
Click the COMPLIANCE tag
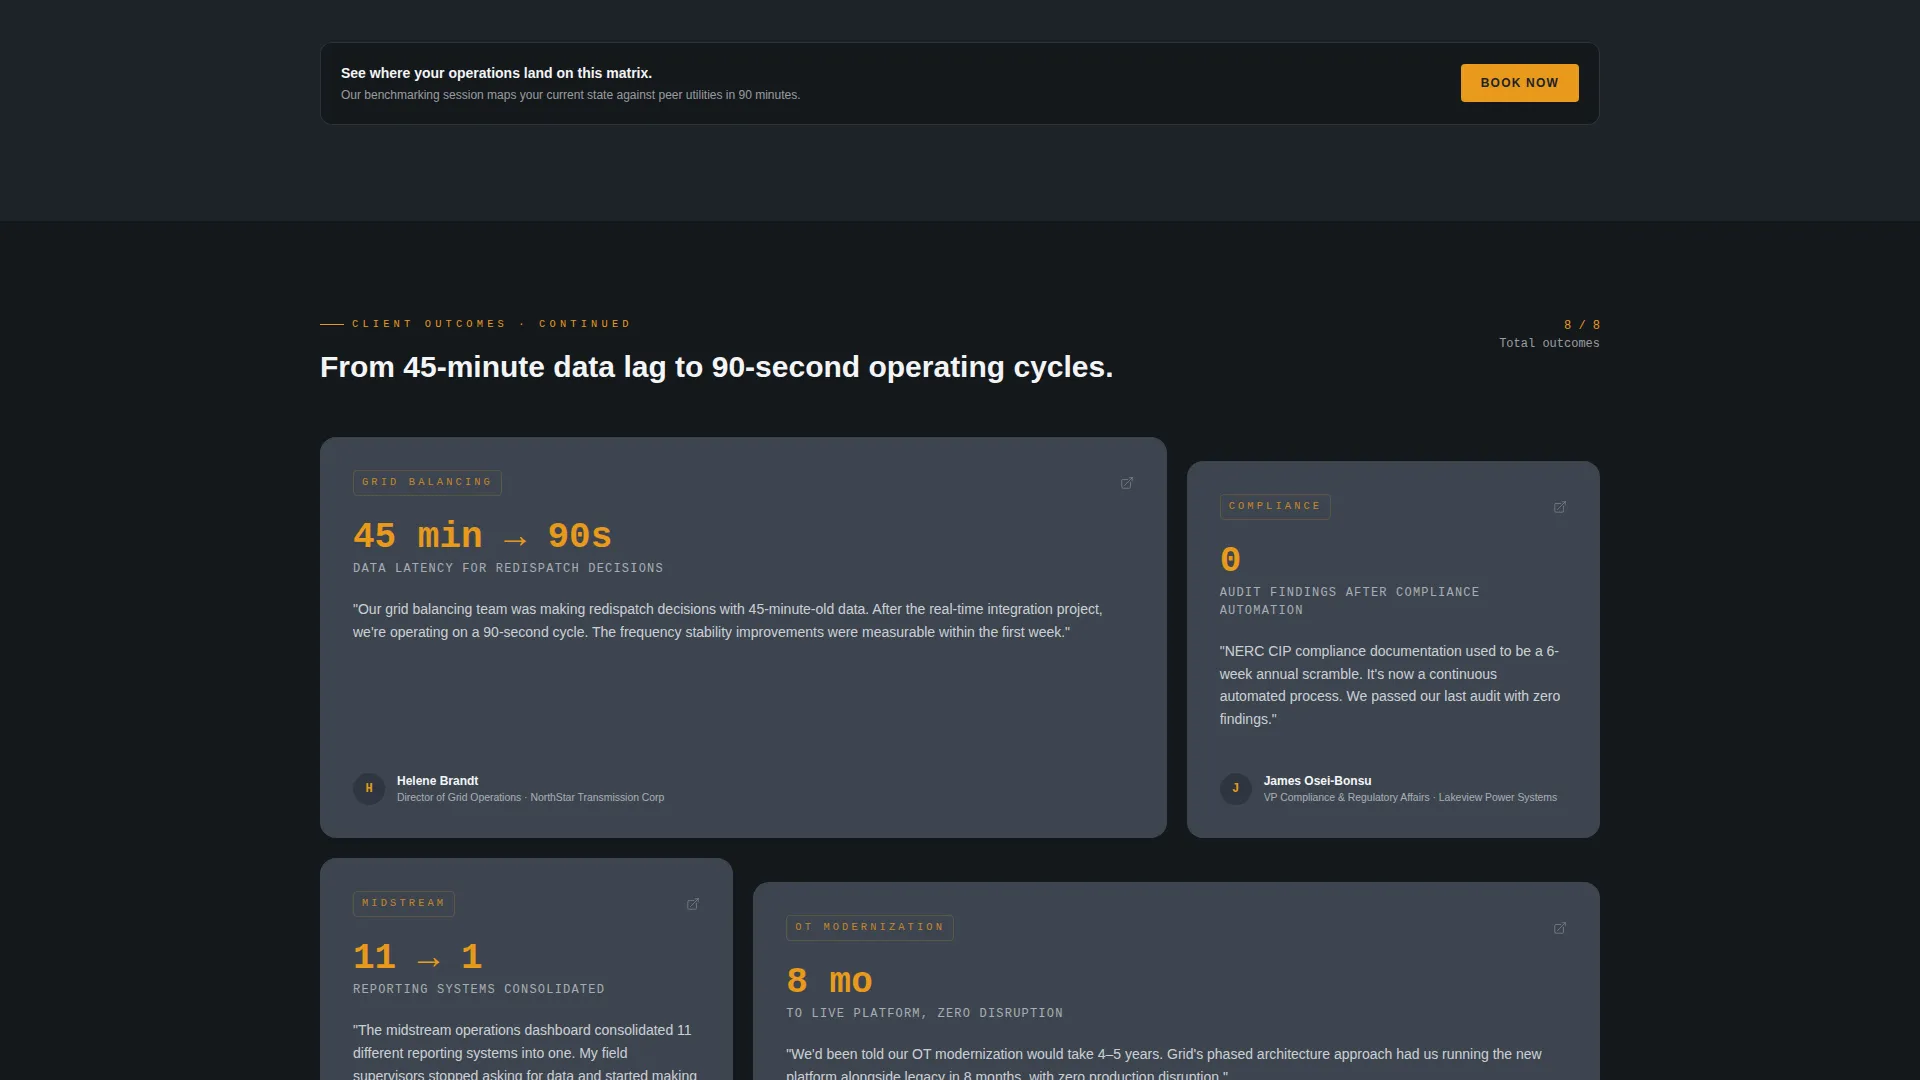click(x=1275, y=506)
